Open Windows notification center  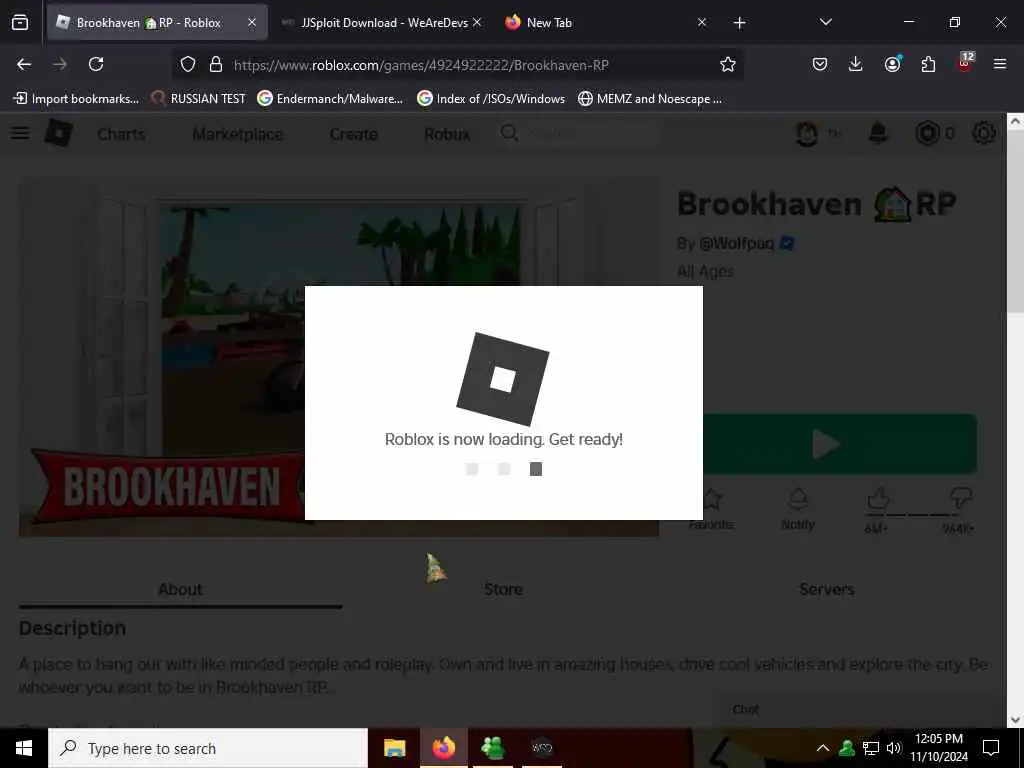[x=991, y=748]
